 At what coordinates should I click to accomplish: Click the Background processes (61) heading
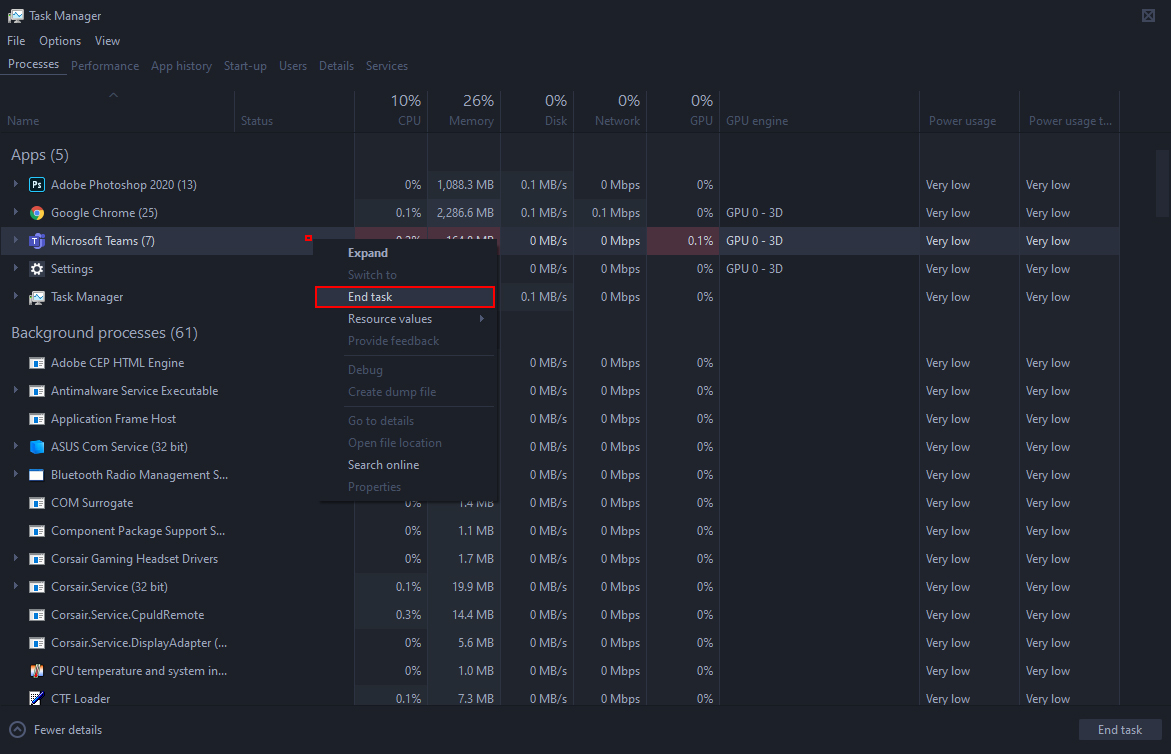click(105, 333)
